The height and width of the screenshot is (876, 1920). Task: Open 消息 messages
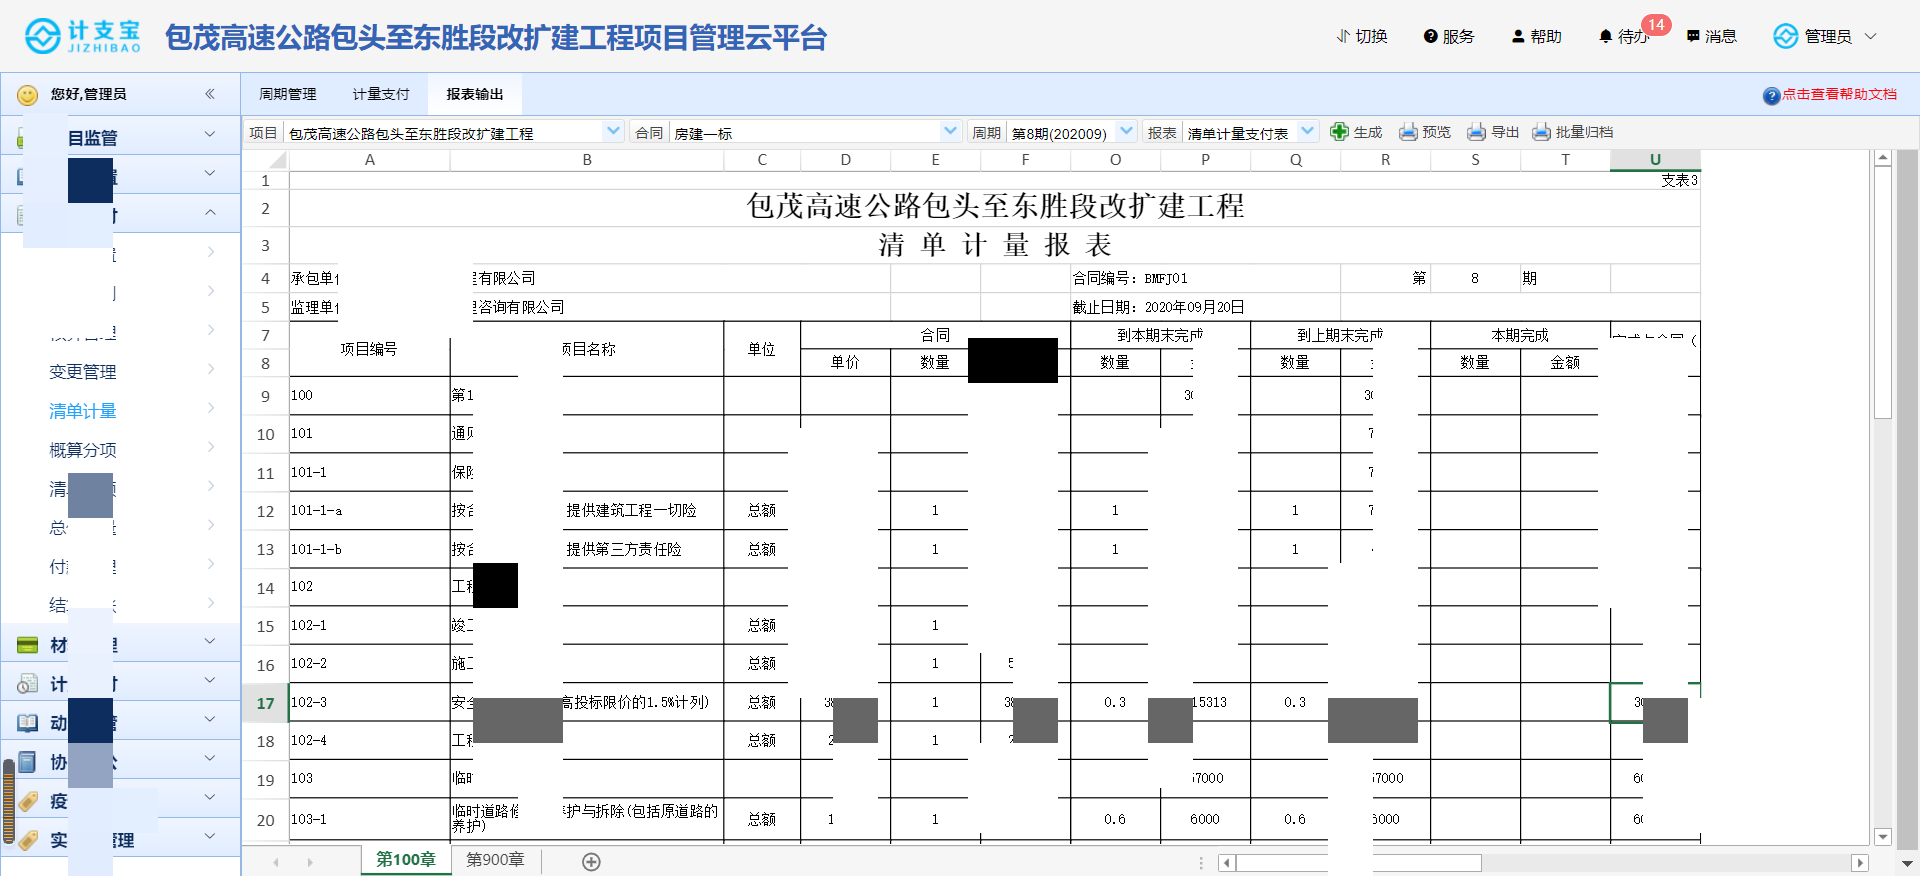tap(1711, 36)
